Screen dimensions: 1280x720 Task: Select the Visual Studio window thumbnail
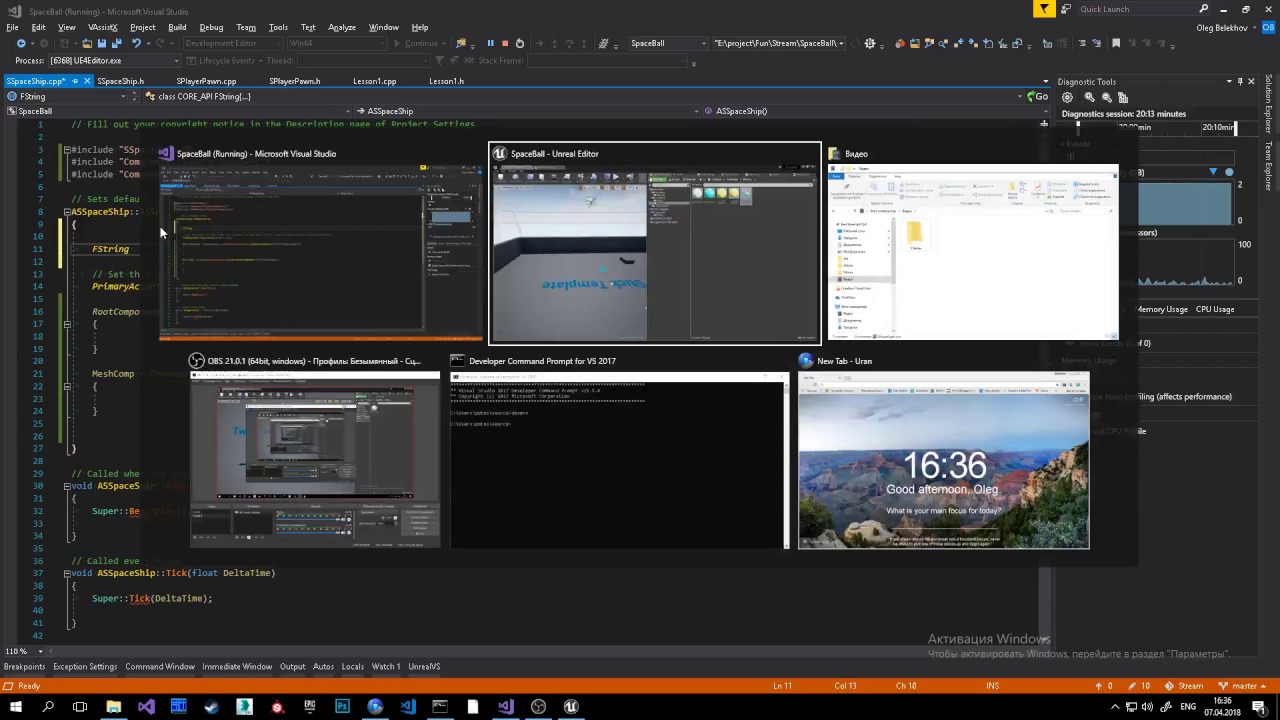321,243
